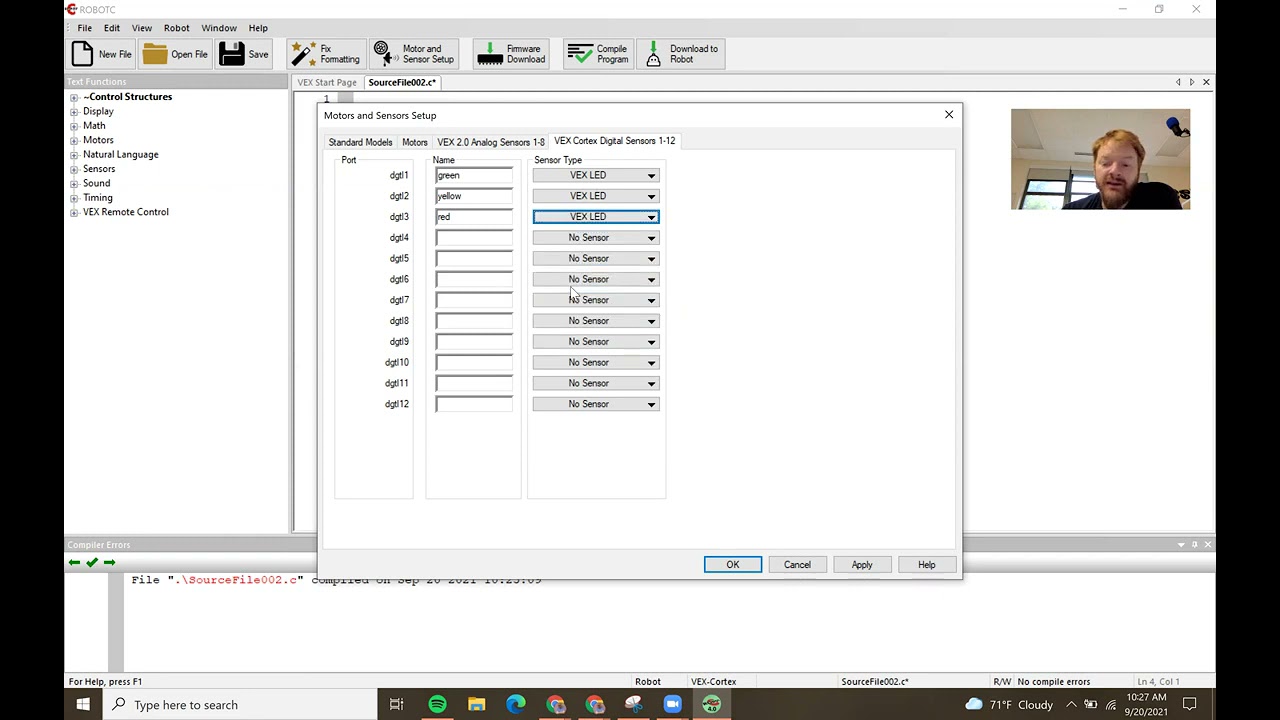1280x720 pixels.
Task: Expand the Display tree node
Action: coord(74,112)
